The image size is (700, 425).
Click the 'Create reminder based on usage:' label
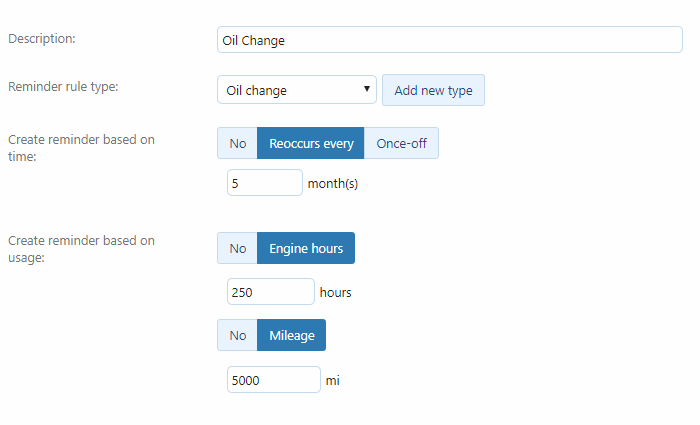[x=81, y=249]
